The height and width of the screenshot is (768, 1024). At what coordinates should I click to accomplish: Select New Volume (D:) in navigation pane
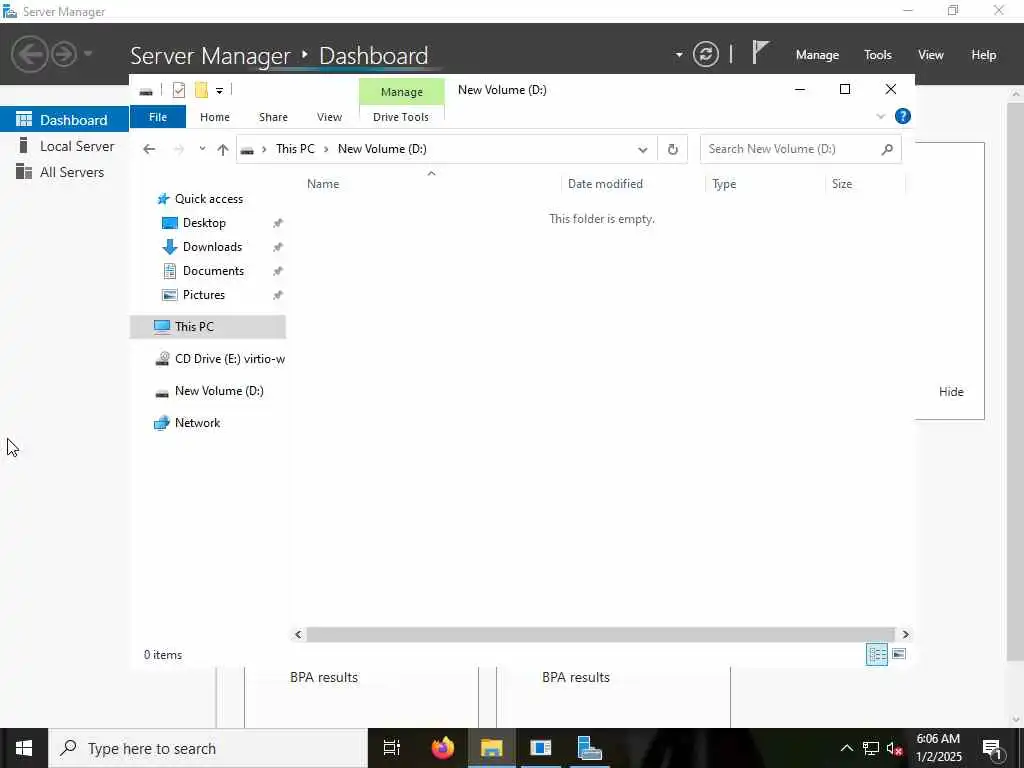218,391
